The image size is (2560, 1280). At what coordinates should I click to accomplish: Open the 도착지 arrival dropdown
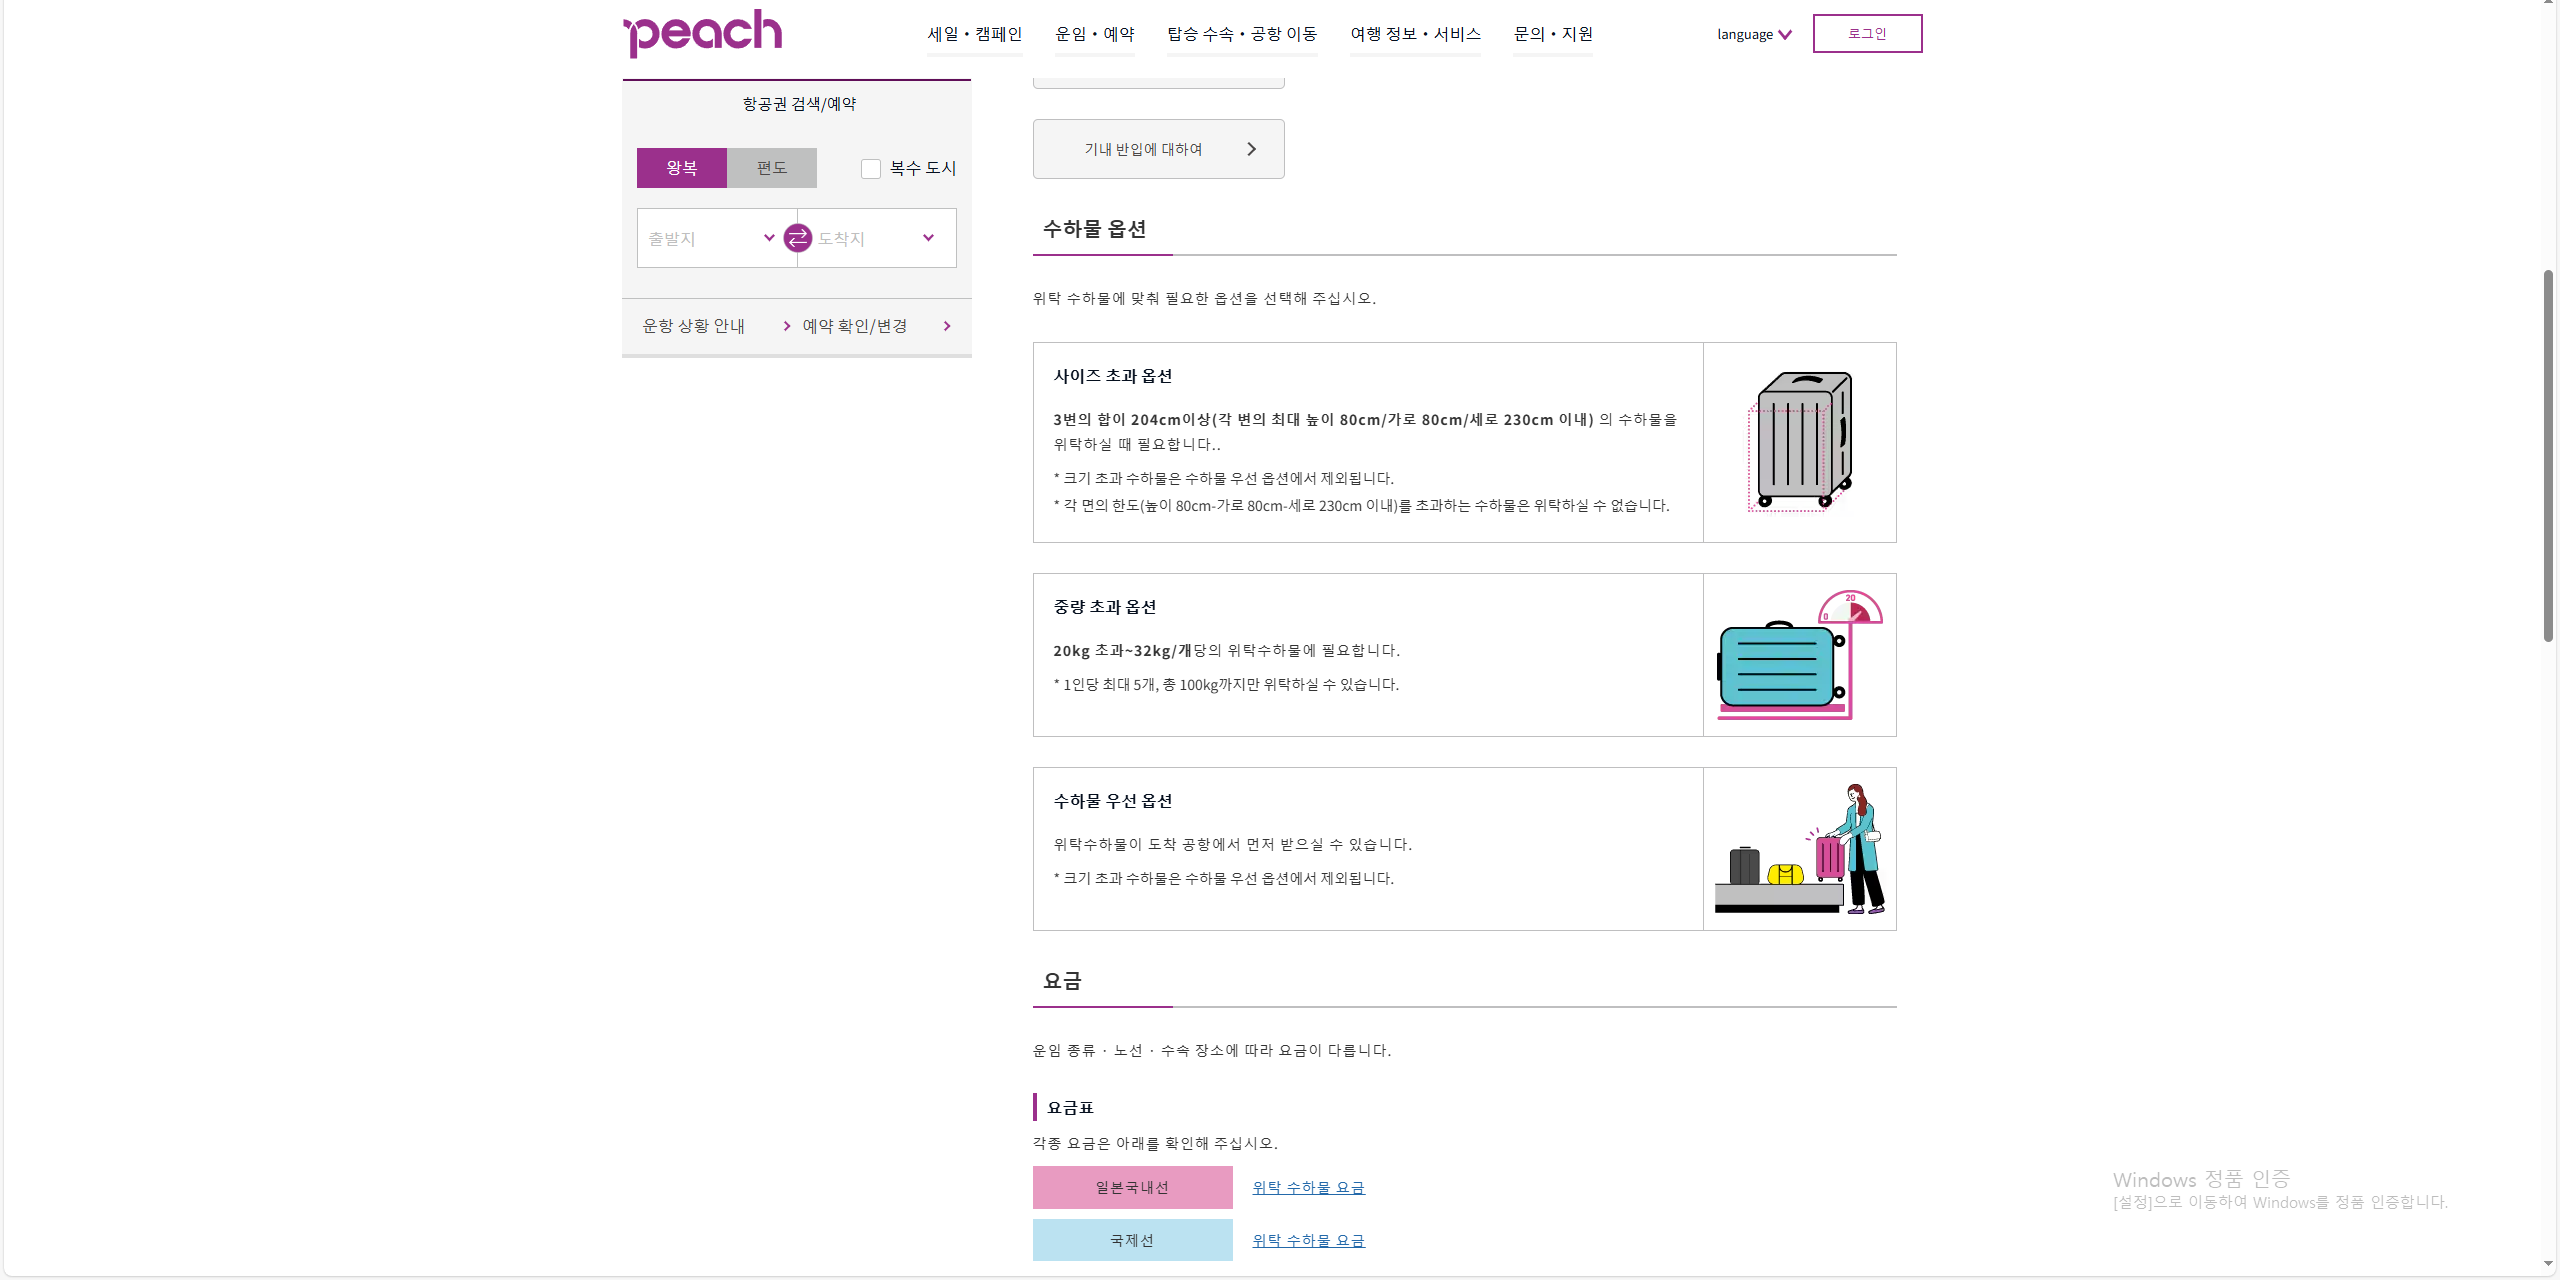(876, 238)
